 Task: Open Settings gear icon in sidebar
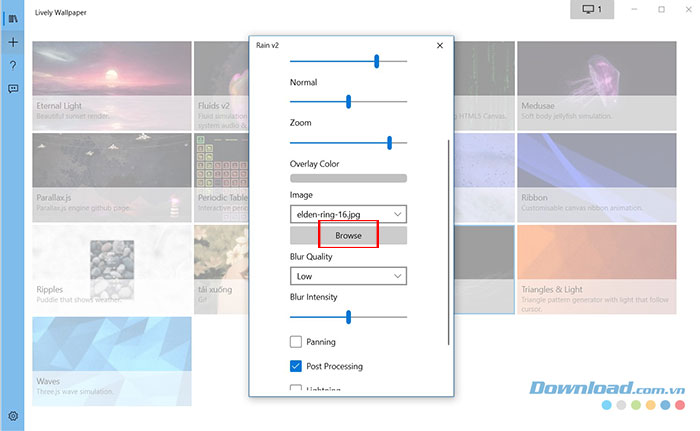[x=13, y=416]
